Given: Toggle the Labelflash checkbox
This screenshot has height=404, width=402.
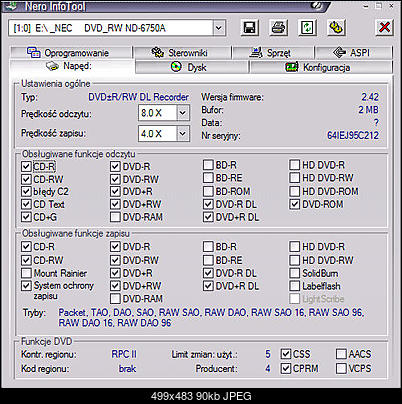Looking at the screenshot, I should pyautogui.click(x=295, y=286).
